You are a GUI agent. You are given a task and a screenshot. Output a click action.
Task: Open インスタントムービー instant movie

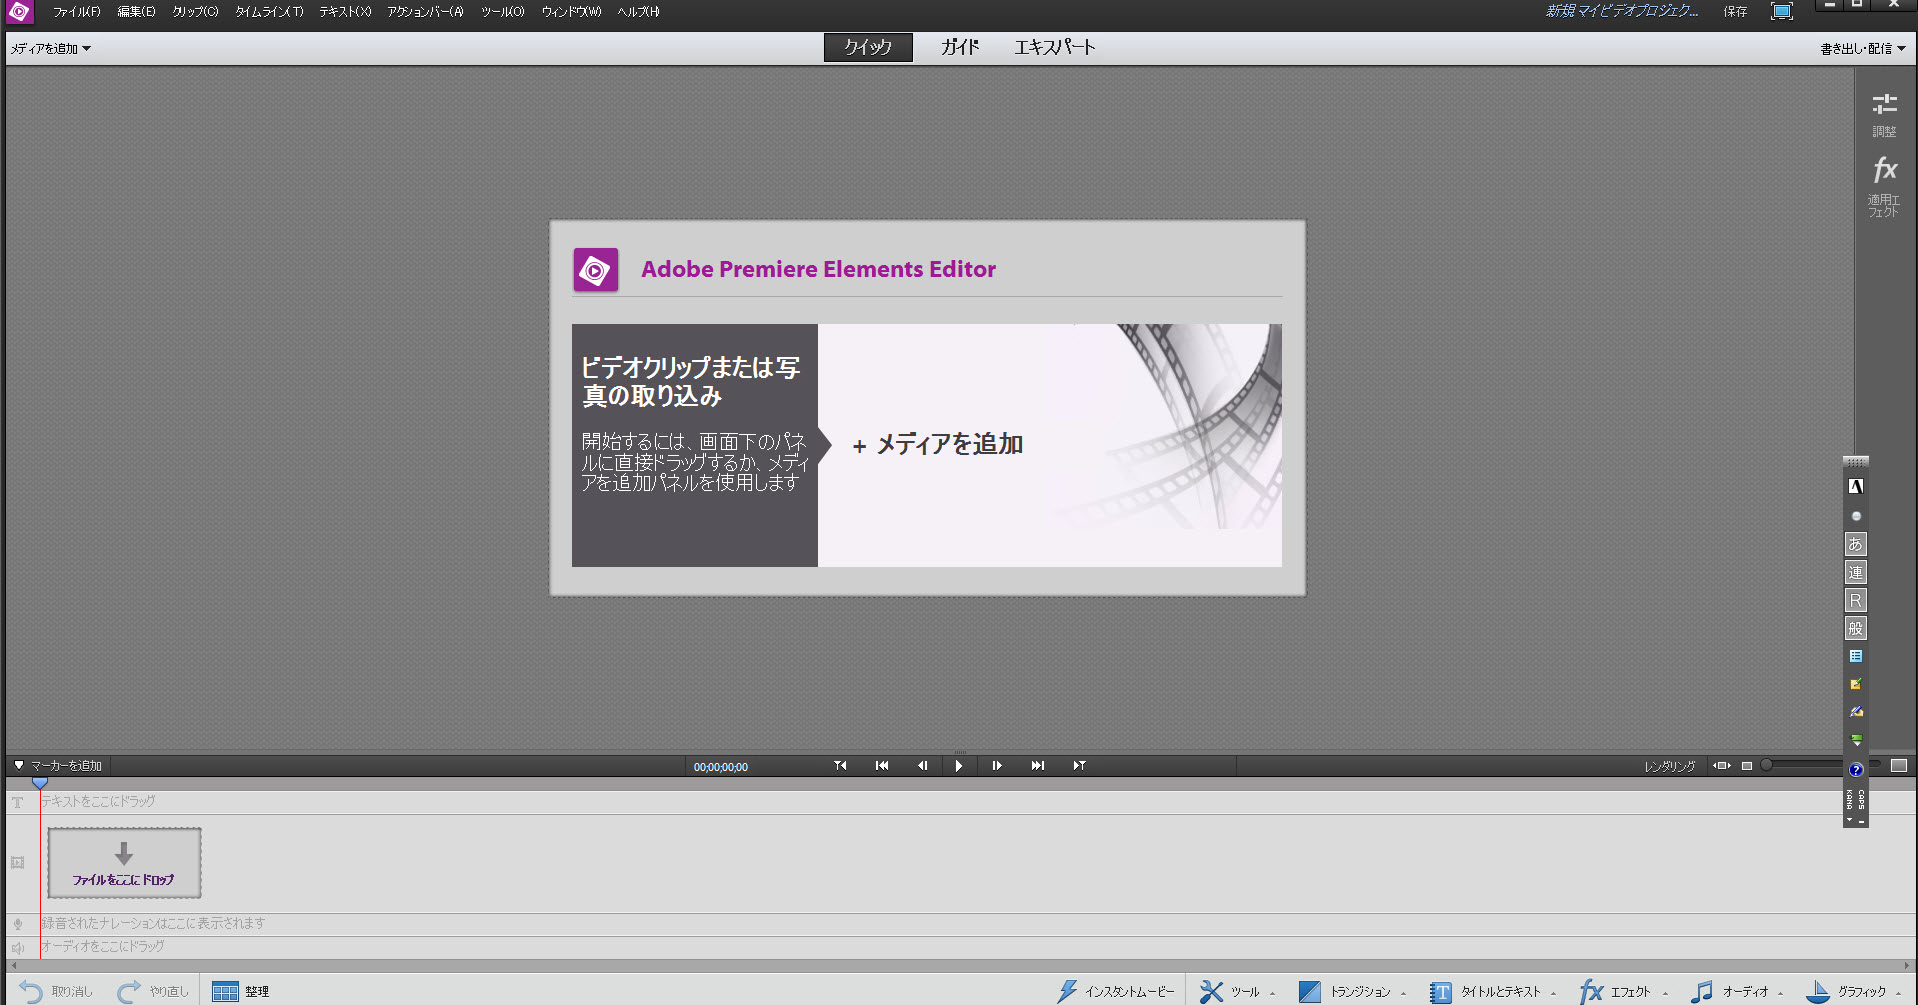[x=1116, y=991]
